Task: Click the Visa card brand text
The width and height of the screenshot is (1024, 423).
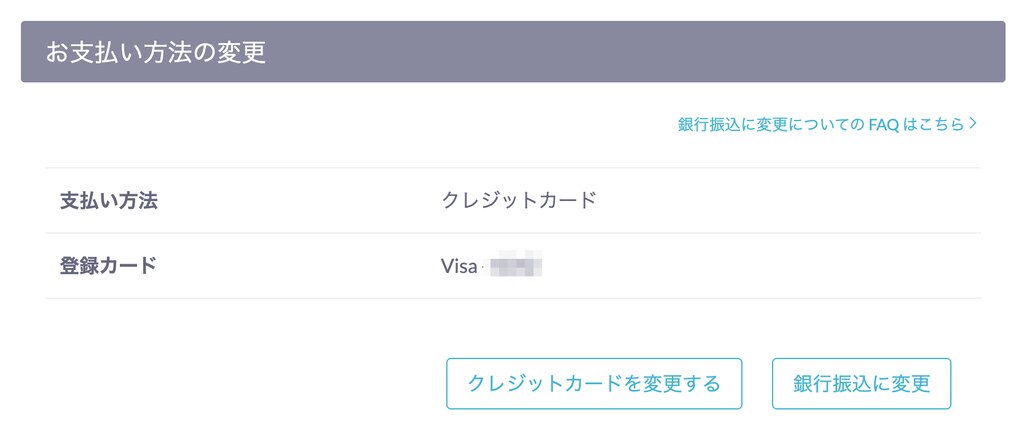Action: click(459, 267)
